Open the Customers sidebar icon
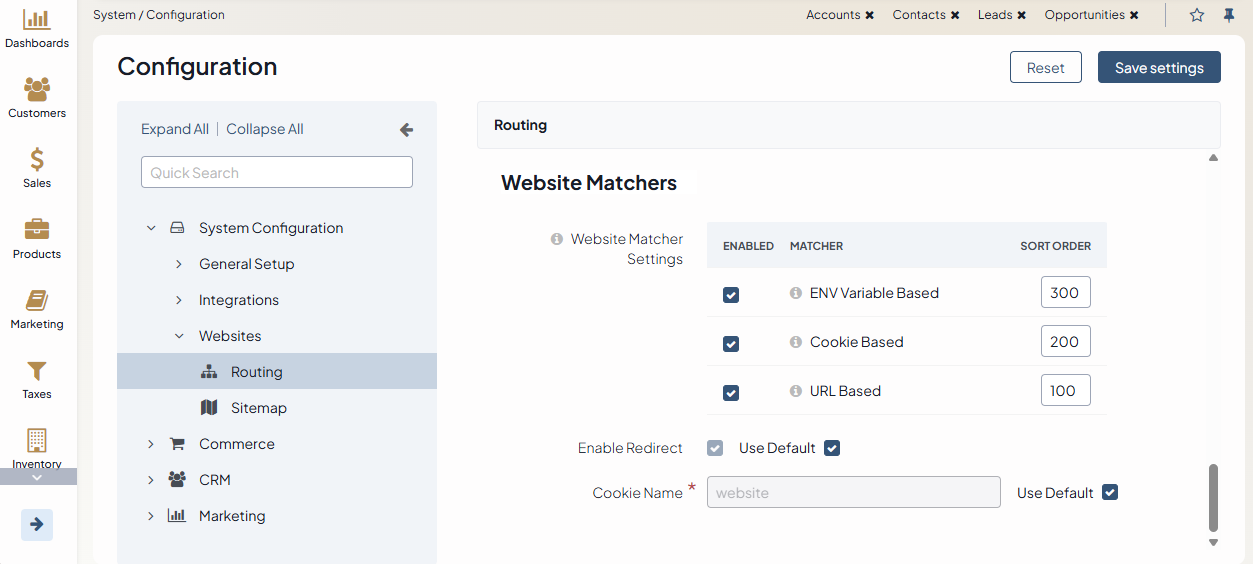The width and height of the screenshot is (1253, 564). pyautogui.click(x=37, y=90)
